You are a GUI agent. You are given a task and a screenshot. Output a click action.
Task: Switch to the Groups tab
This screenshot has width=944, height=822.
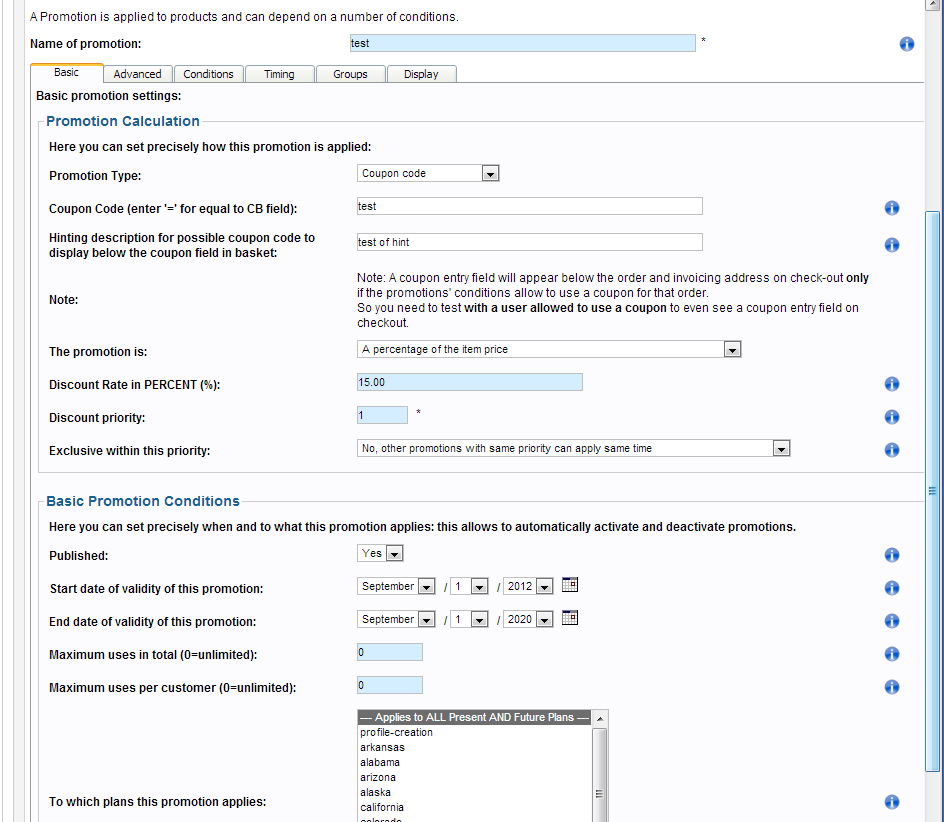[350, 74]
